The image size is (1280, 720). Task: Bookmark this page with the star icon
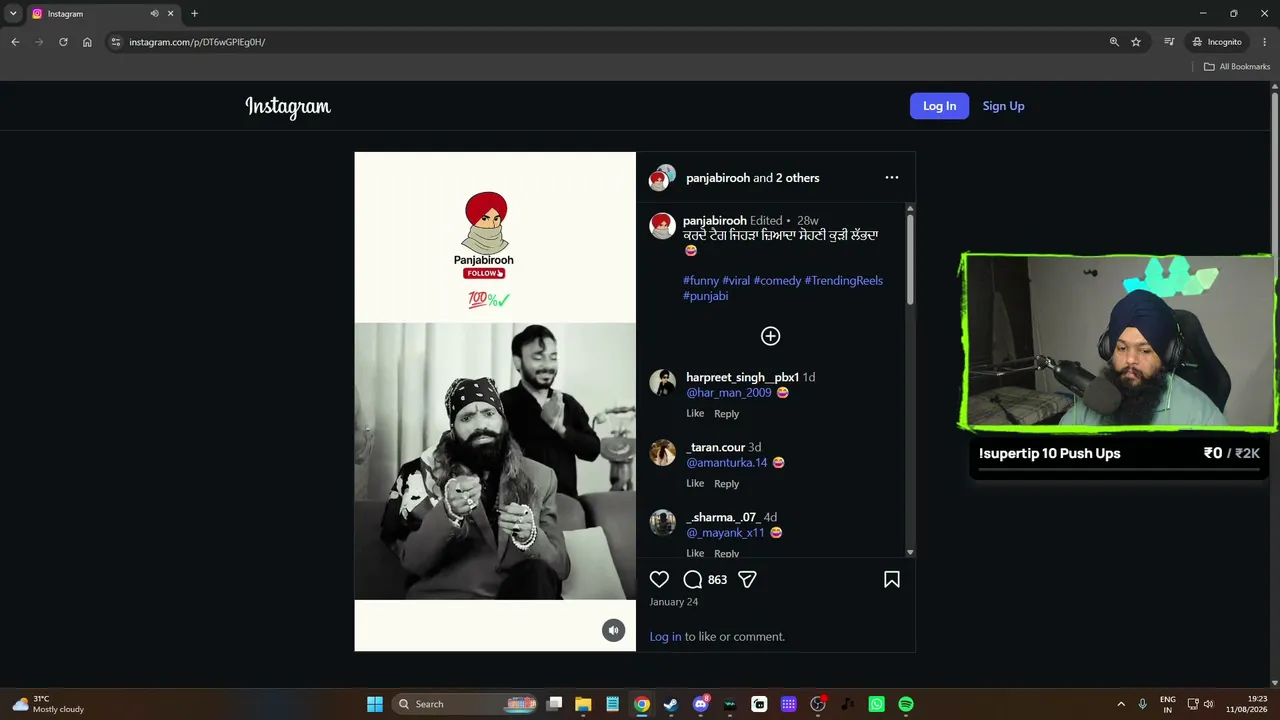[1136, 42]
